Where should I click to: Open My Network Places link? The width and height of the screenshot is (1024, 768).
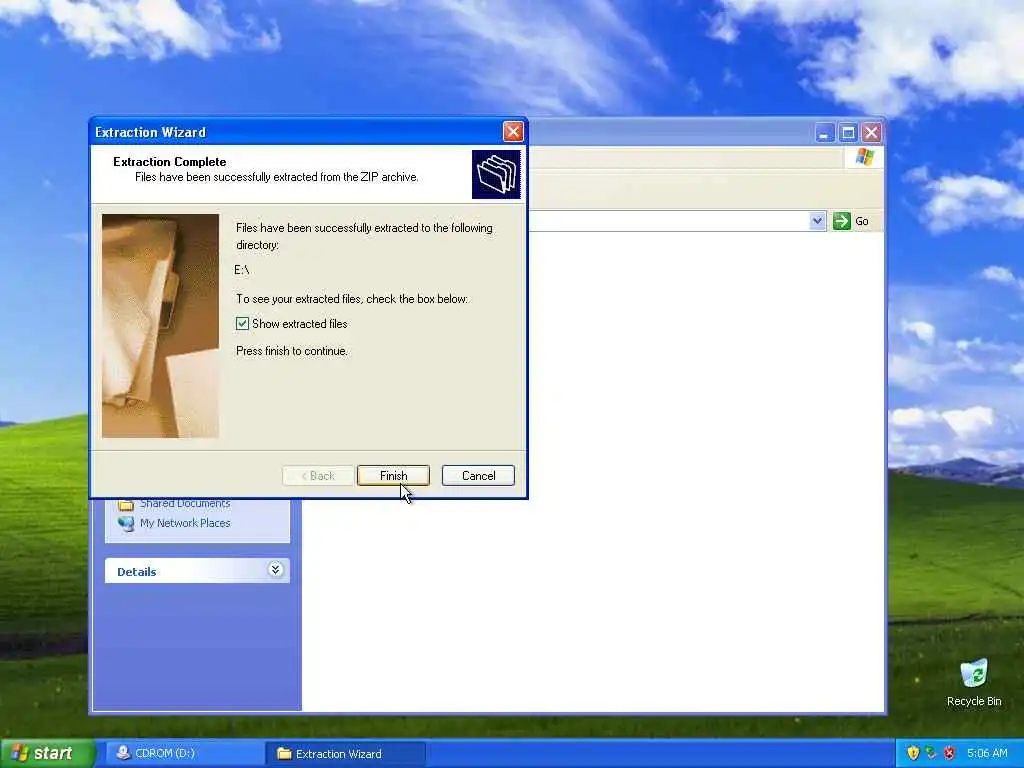185,523
